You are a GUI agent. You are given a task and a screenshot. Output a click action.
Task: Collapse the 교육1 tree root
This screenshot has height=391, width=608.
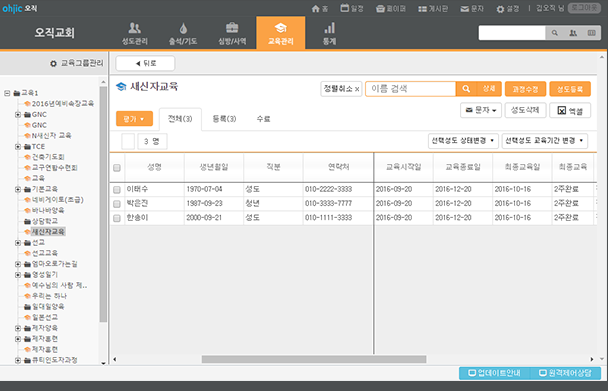[7, 93]
